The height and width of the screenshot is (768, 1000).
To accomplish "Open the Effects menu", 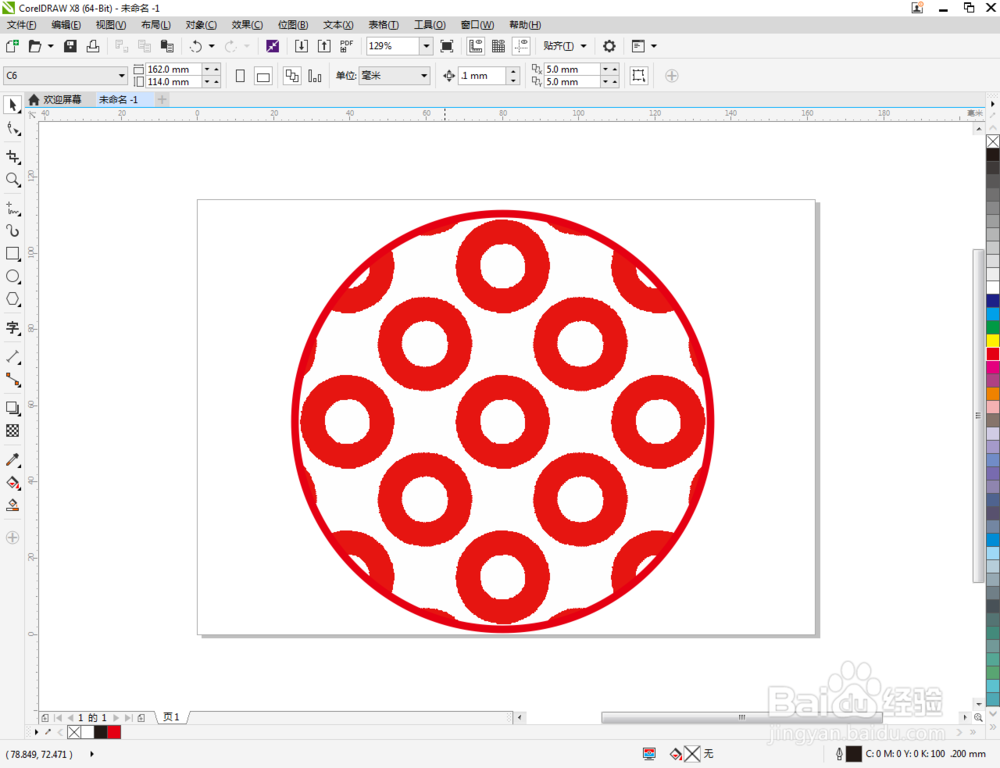I will tap(247, 25).
